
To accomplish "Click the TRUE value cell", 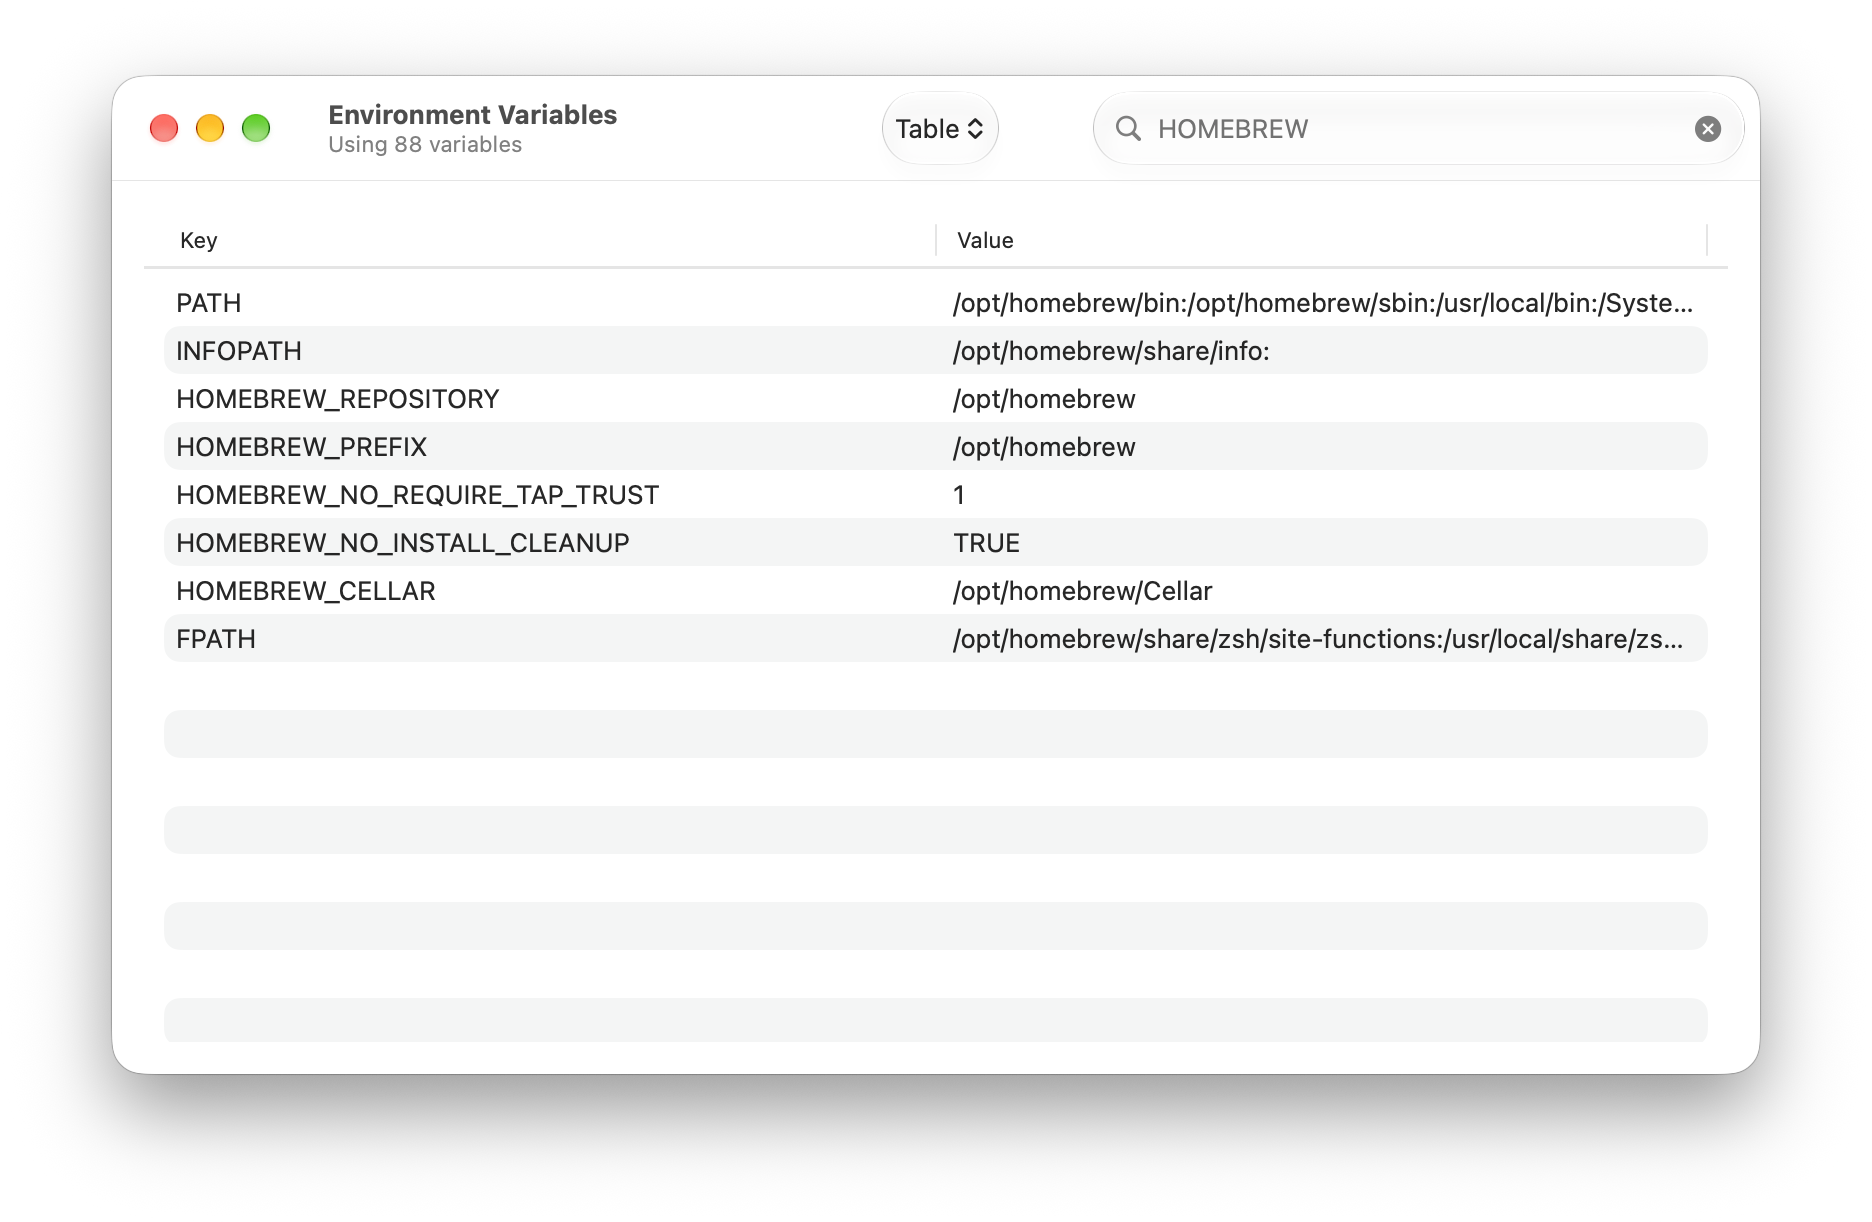I will 987,543.
